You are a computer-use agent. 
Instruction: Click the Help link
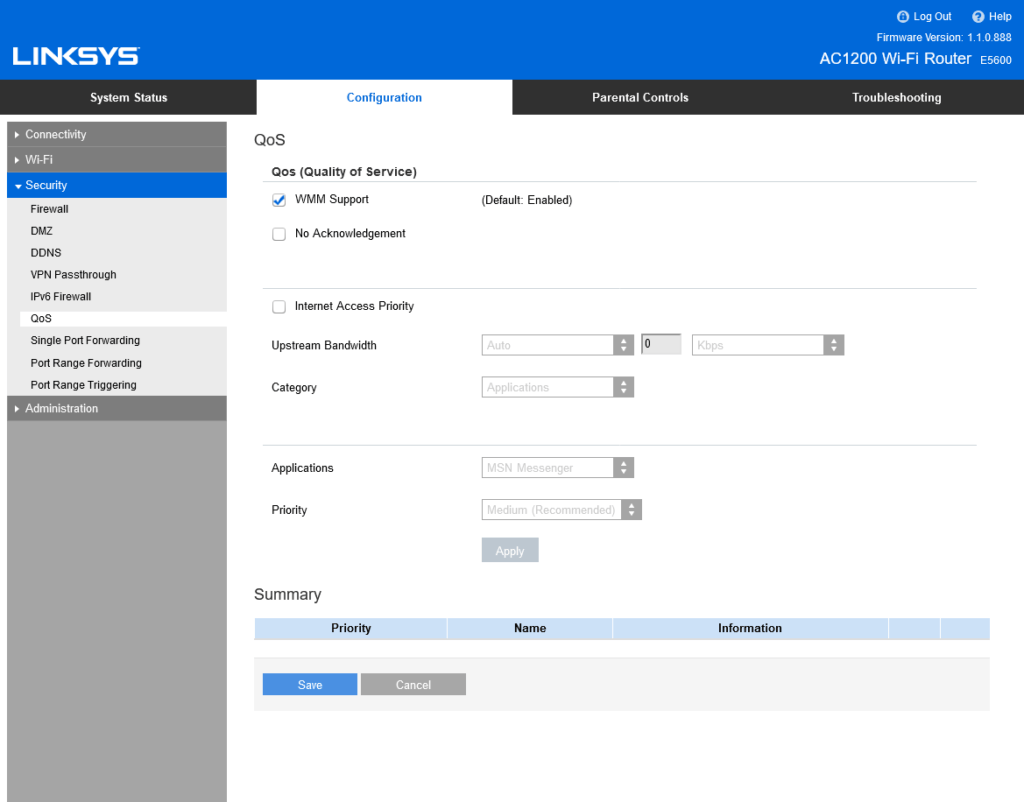coord(1000,17)
